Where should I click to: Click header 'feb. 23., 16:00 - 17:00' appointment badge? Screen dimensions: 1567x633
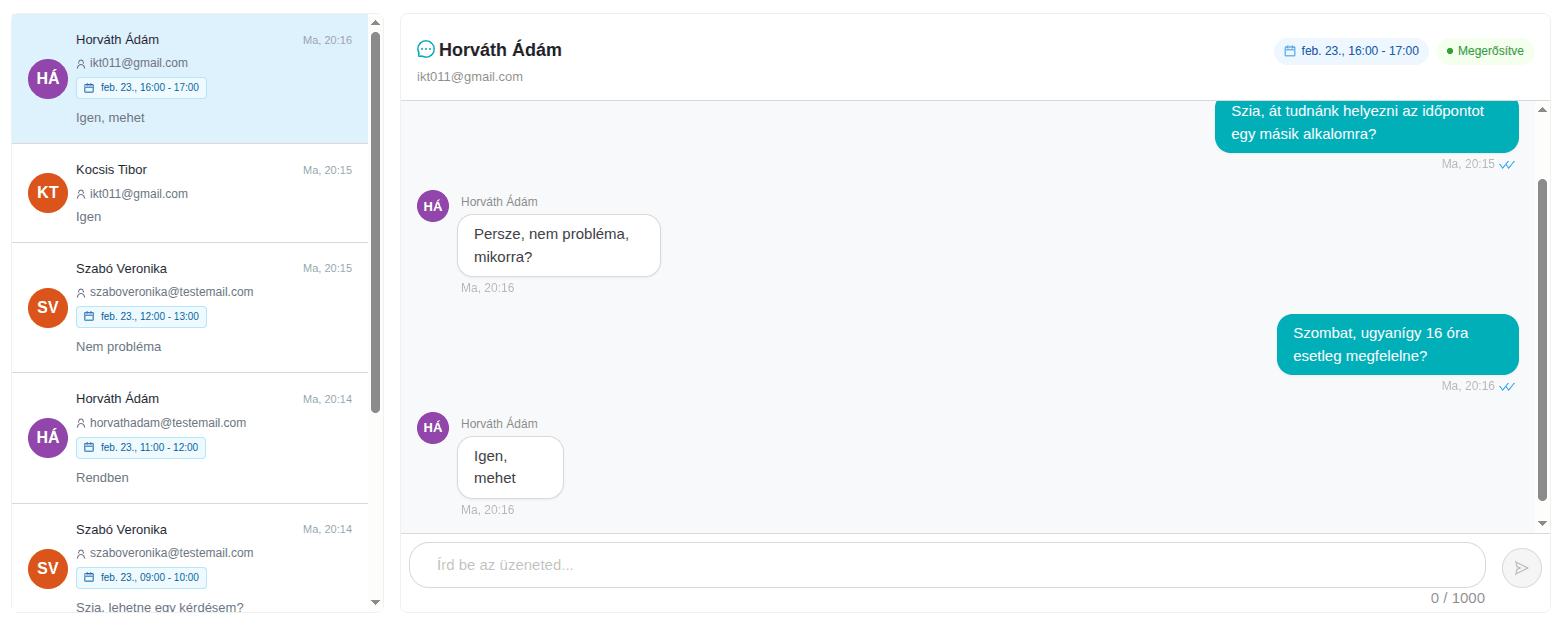[x=1351, y=51]
